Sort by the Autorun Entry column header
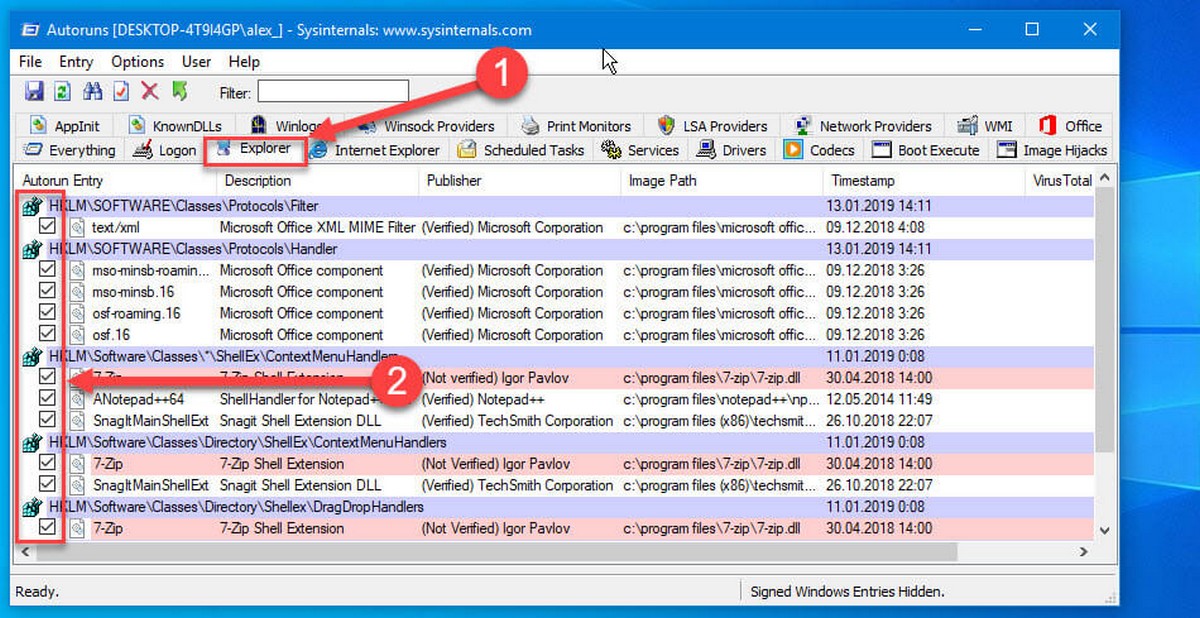 click(116, 181)
